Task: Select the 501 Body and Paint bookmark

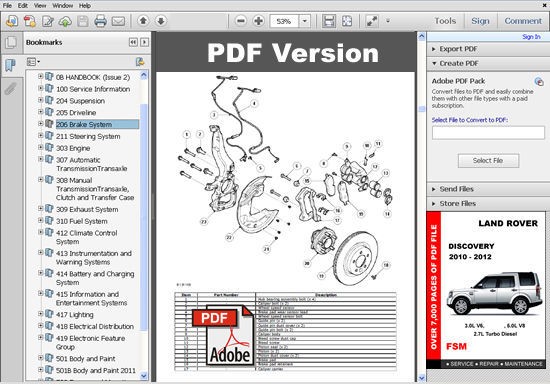Action: tap(86, 359)
